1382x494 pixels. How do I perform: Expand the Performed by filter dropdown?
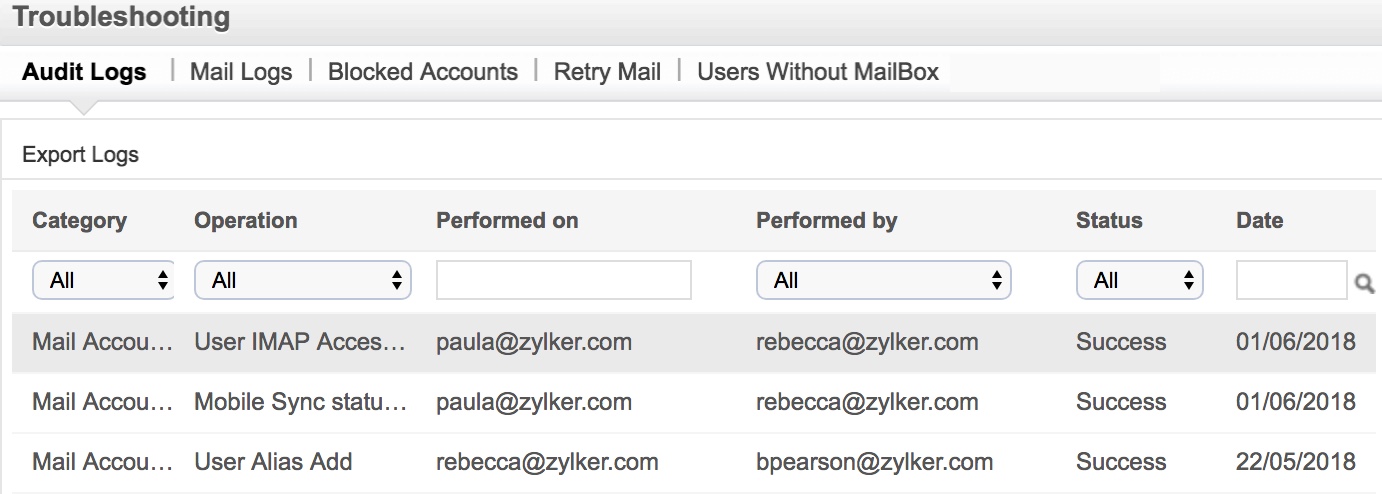(x=884, y=281)
